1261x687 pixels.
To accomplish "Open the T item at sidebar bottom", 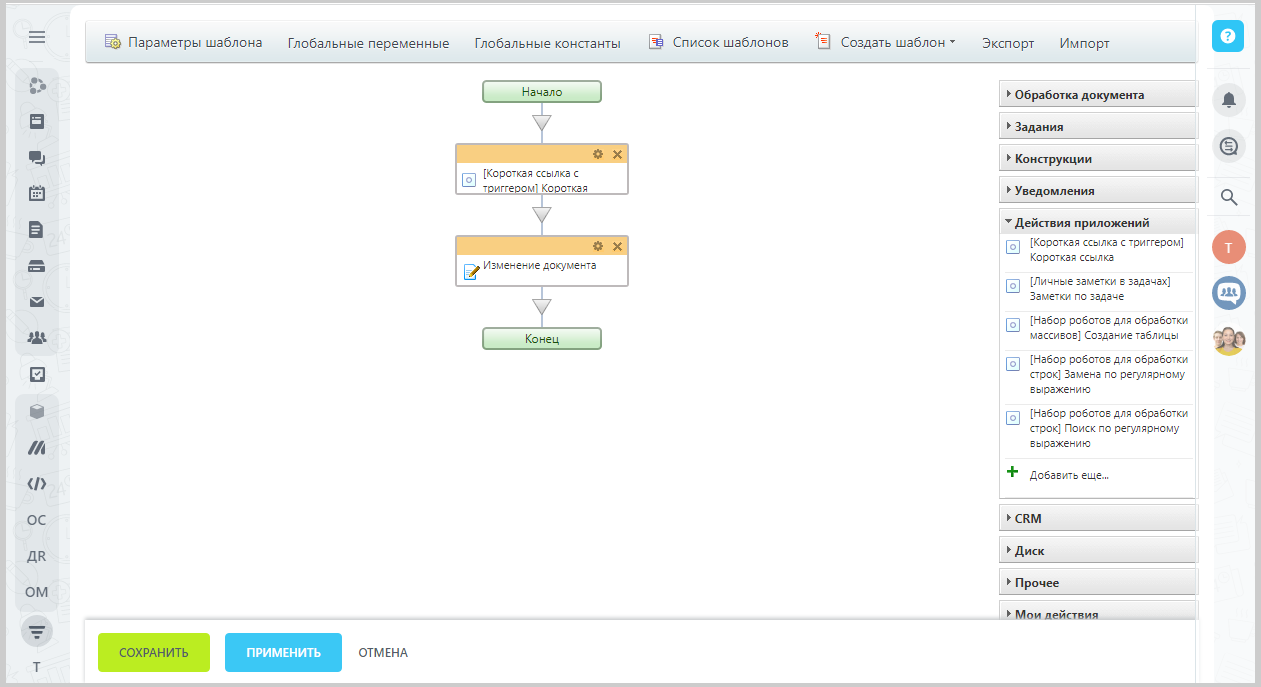I will click(37, 667).
